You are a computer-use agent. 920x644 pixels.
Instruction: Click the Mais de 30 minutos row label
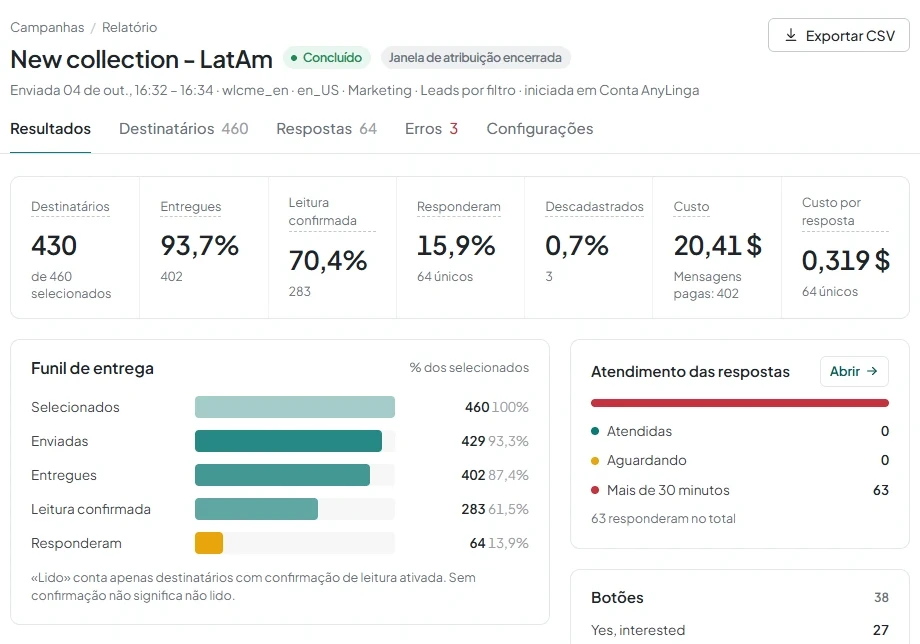click(668, 490)
